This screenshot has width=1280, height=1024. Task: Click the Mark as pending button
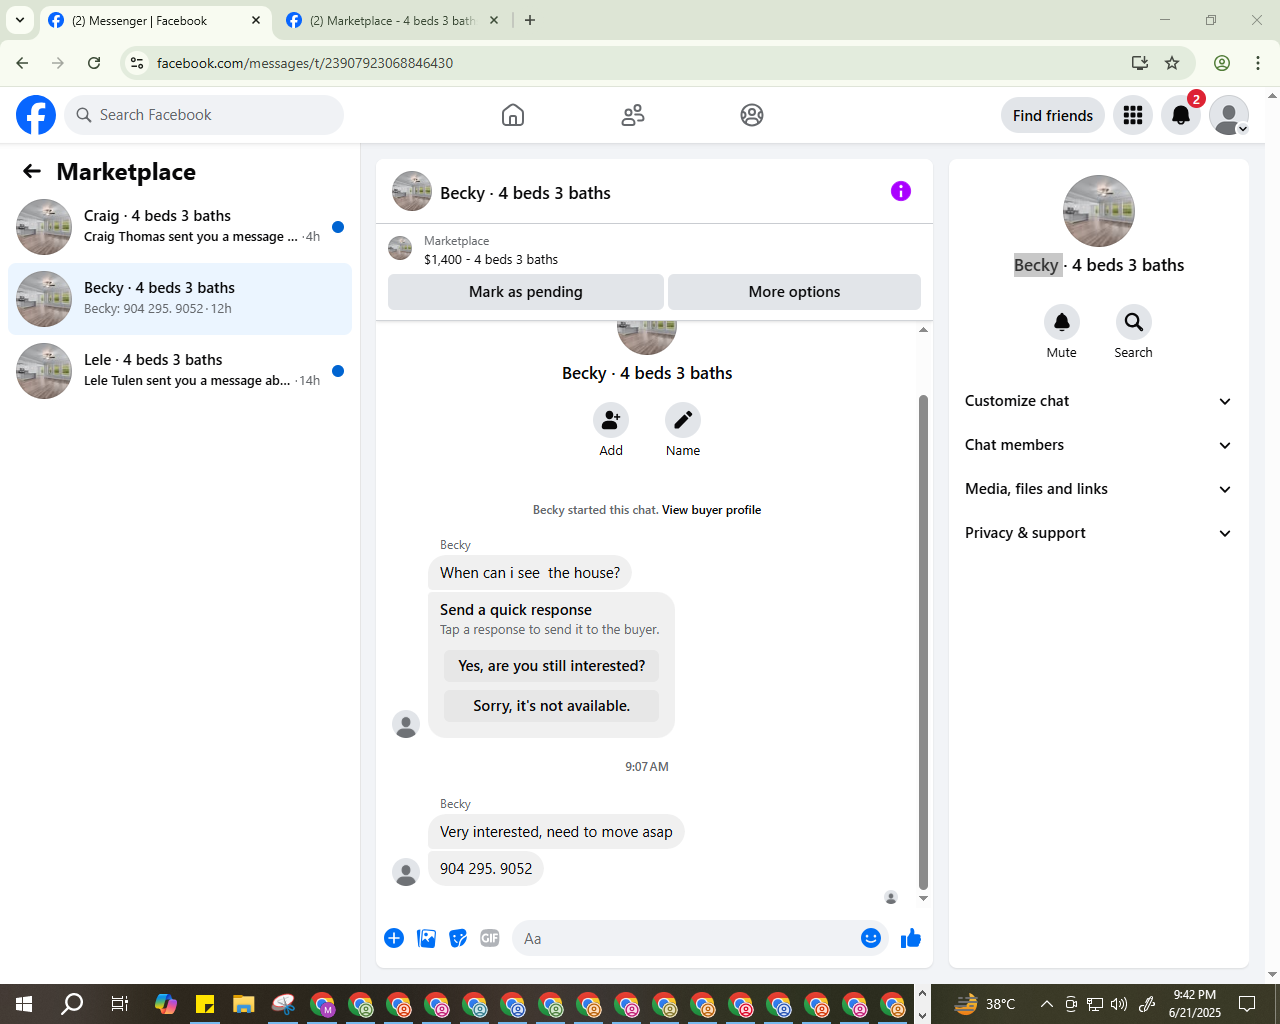point(526,292)
